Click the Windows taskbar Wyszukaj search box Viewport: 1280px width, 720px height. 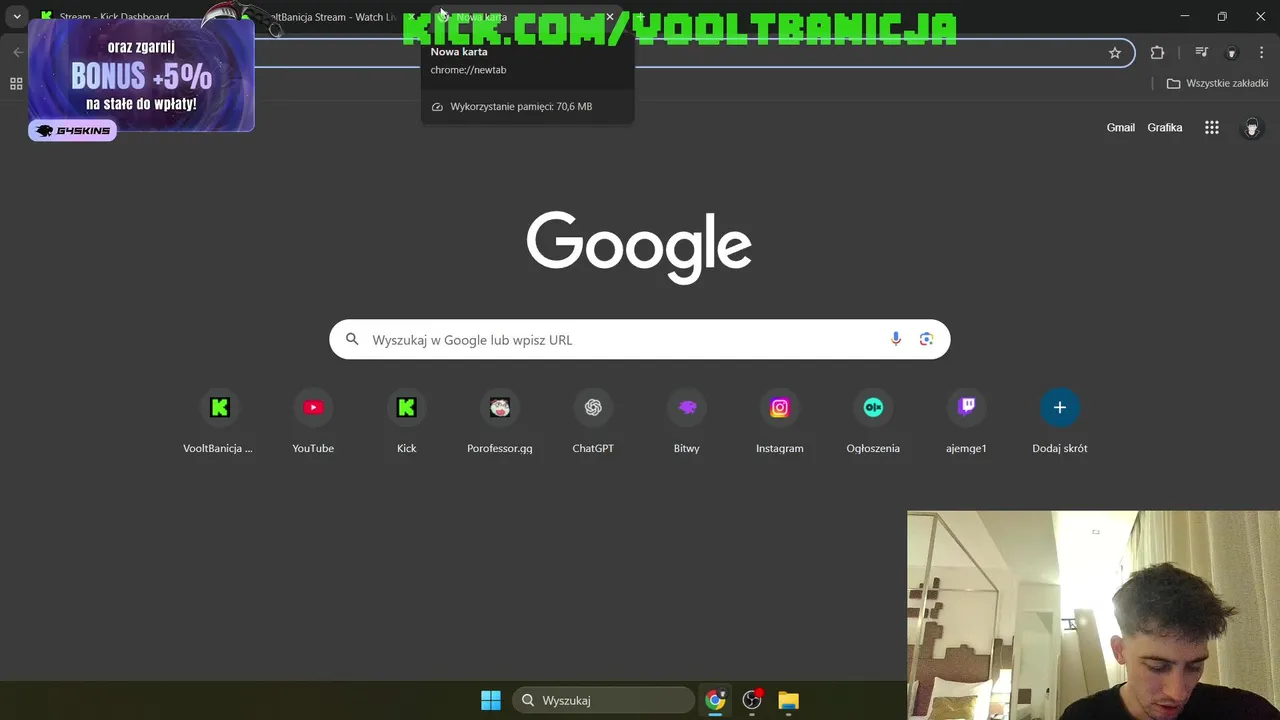point(603,700)
